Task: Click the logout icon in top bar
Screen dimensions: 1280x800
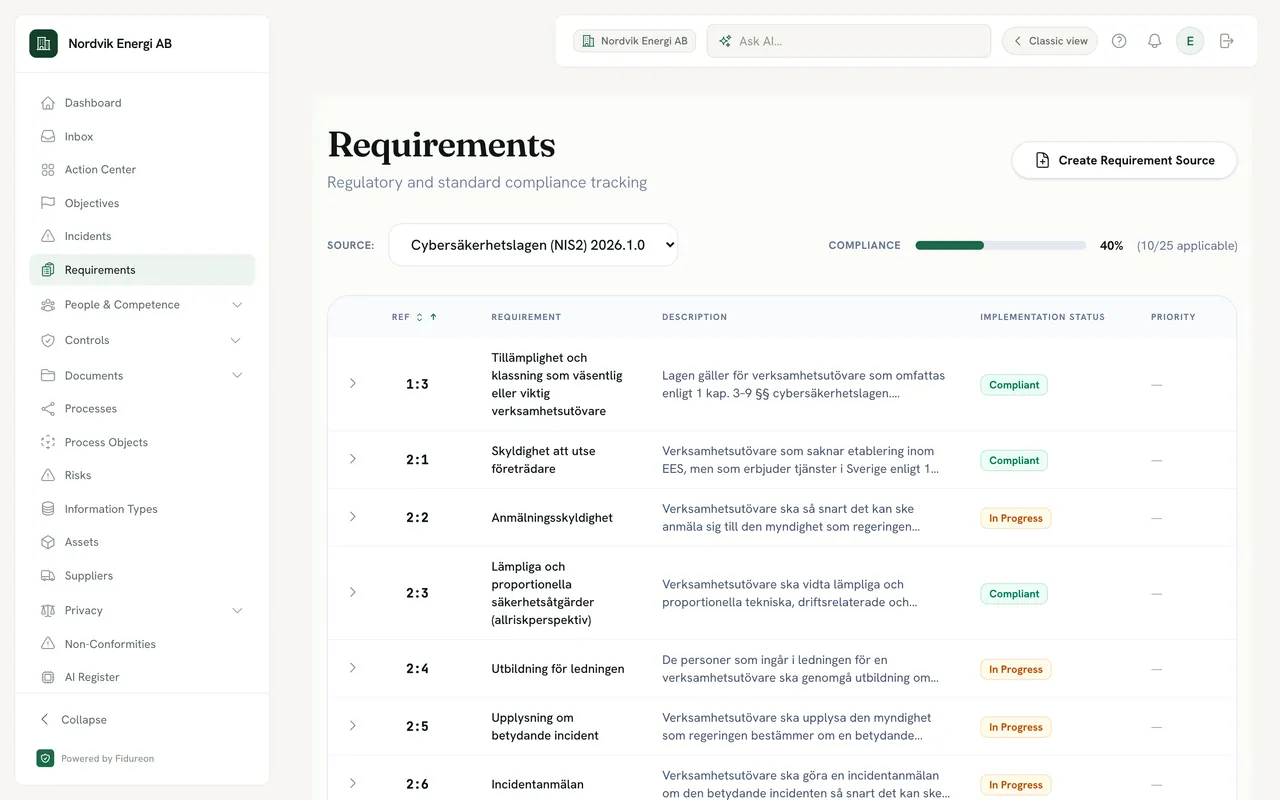Action: (1227, 41)
